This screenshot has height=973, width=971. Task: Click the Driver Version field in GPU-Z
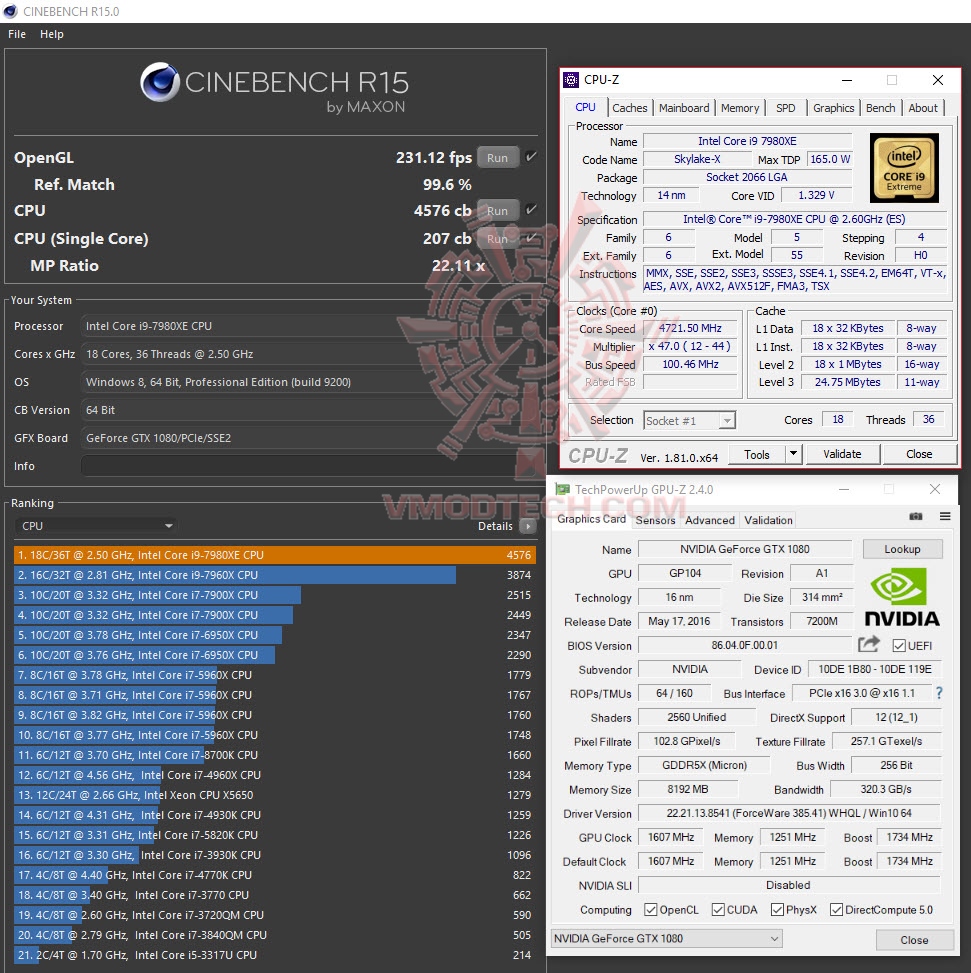[x=789, y=813]
